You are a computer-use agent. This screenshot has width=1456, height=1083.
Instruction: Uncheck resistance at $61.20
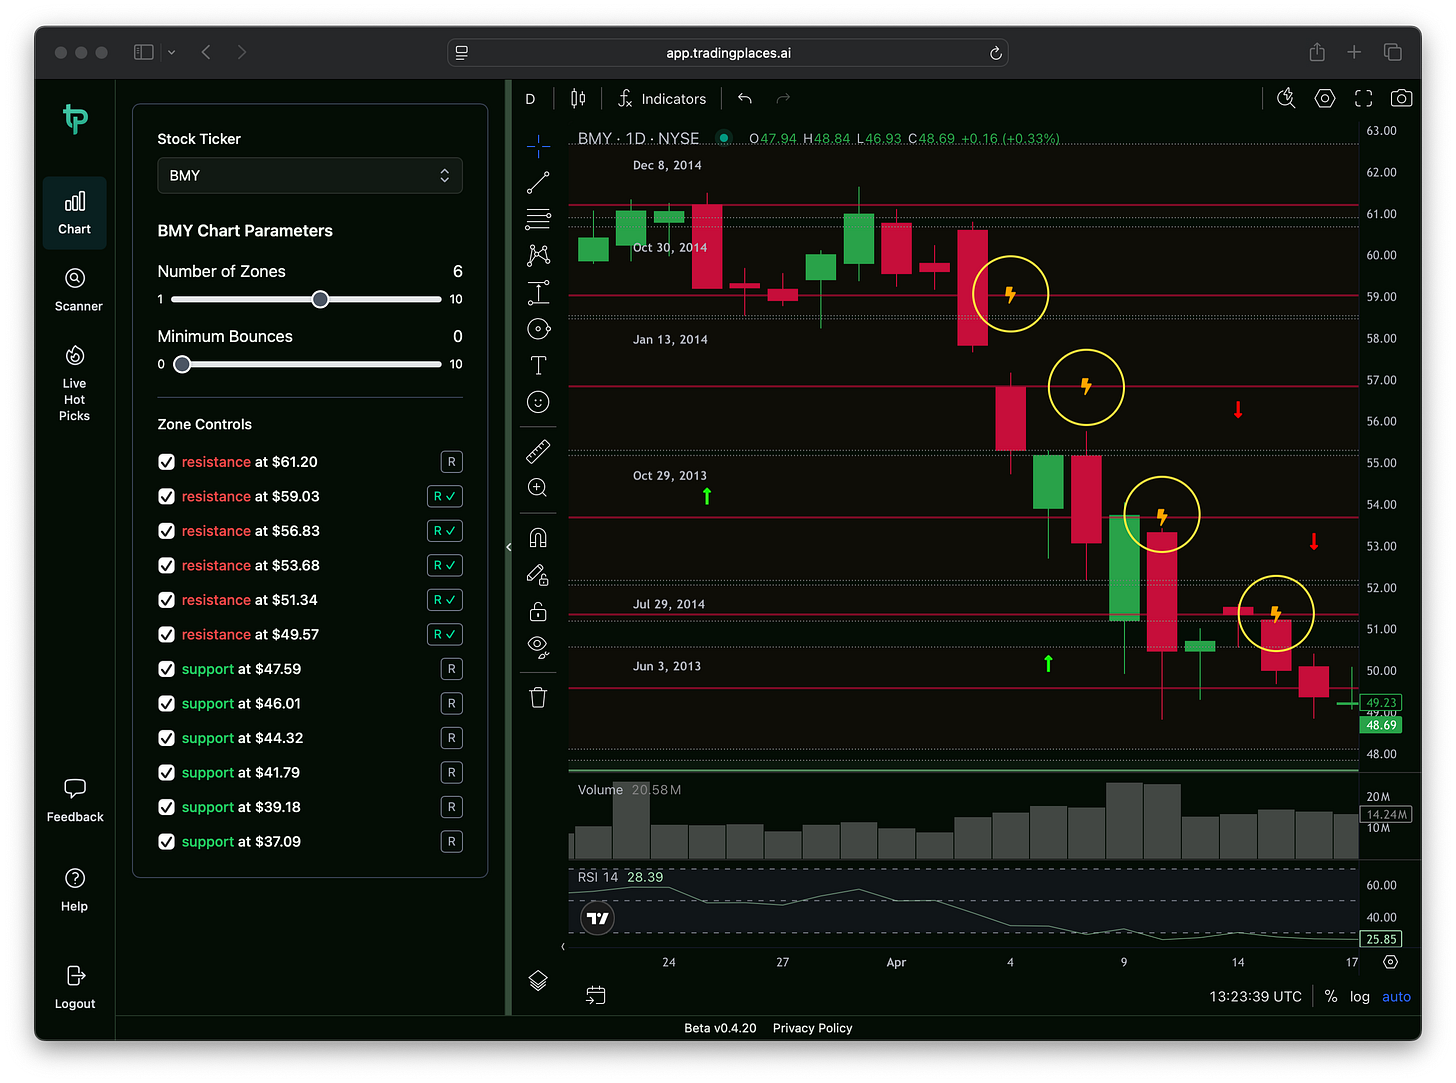point(167,462)
